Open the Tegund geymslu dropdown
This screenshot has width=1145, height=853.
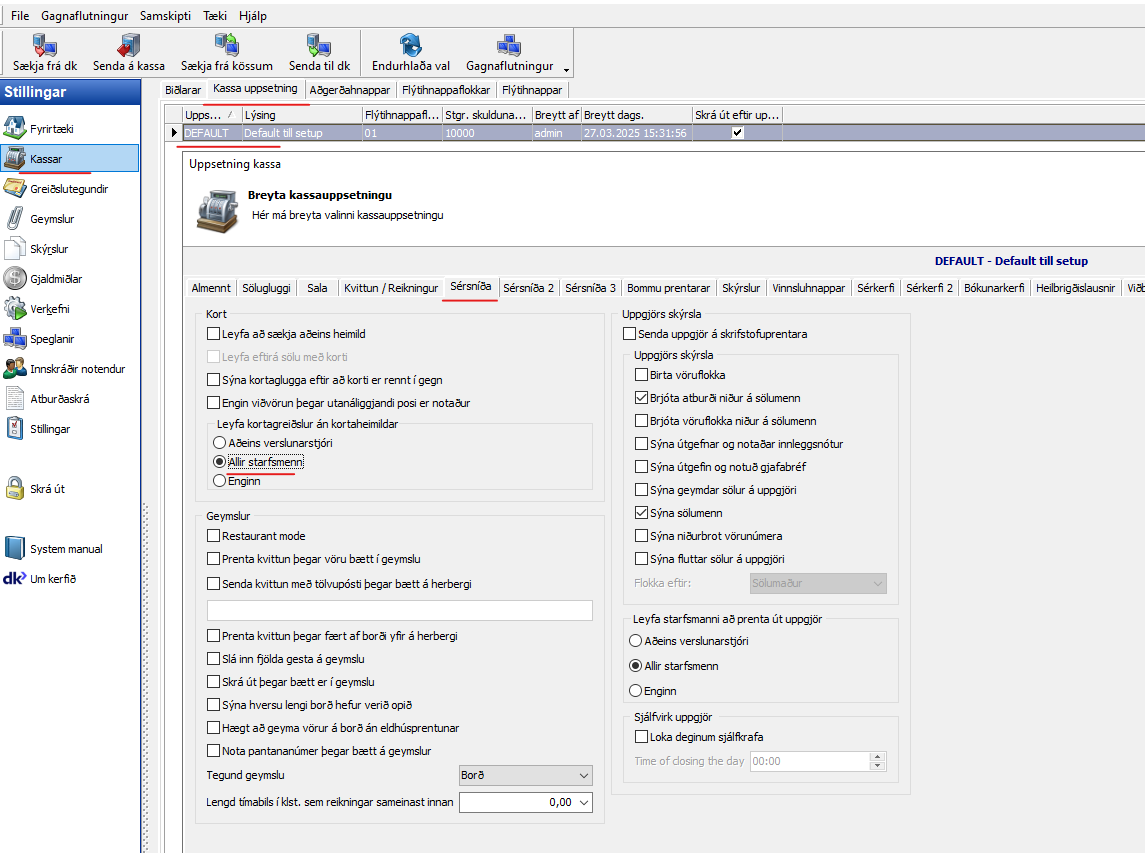(584, 775)
